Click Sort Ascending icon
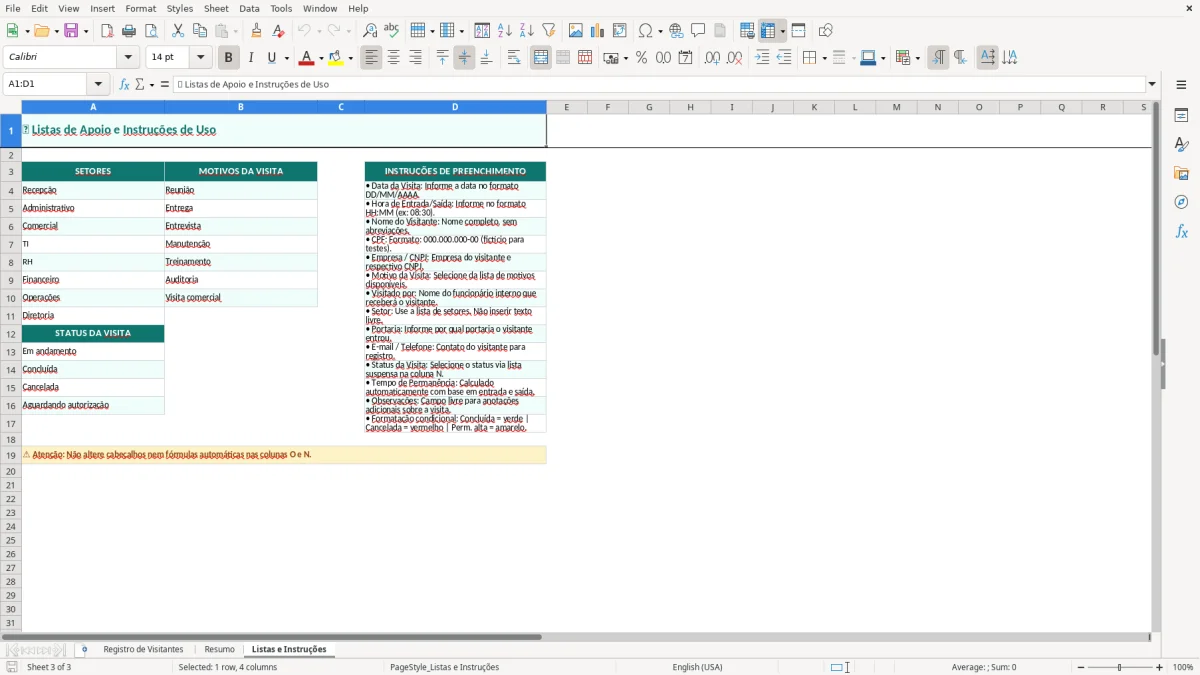1200x675 pixels. pyautogui.click(x=505, y=31)
